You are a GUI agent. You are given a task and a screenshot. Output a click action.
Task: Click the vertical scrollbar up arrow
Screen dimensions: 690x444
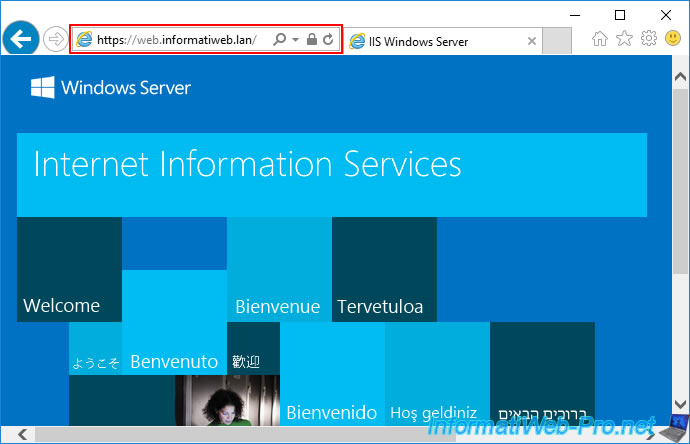[x=680, y=77]
